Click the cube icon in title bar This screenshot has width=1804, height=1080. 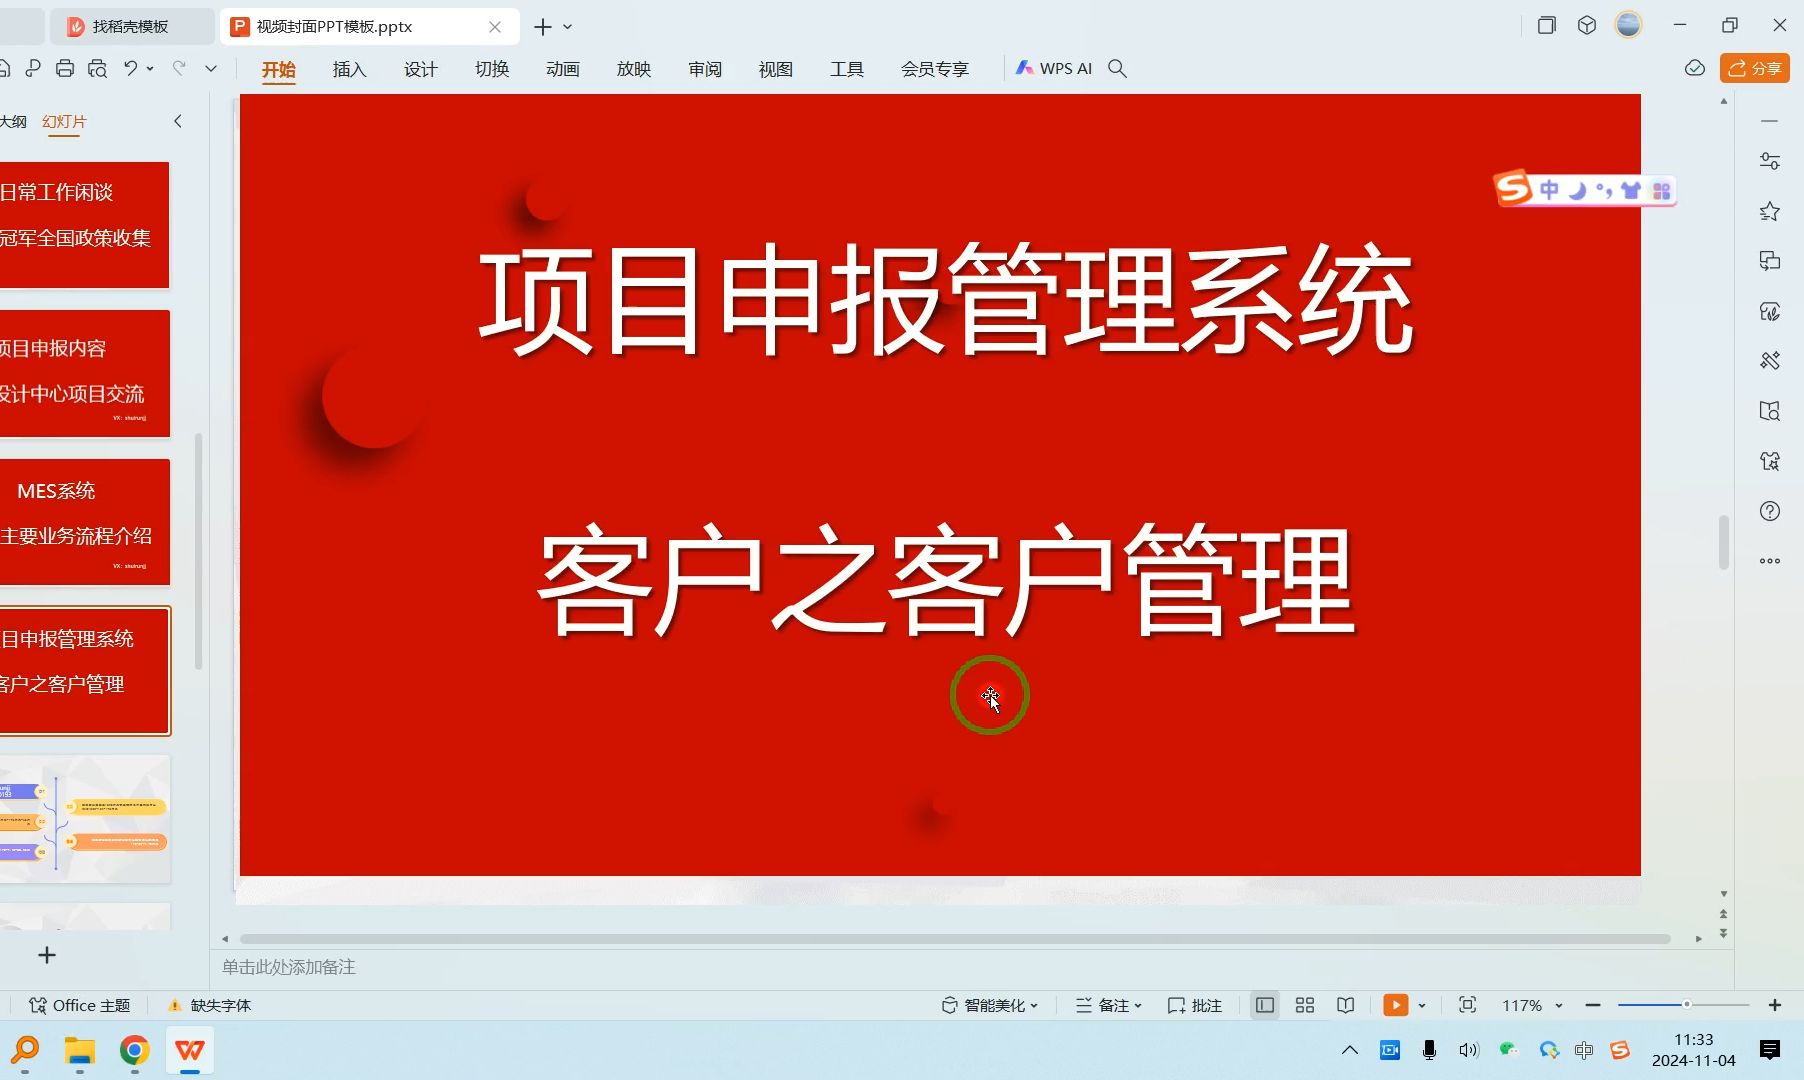point(1587,26)
